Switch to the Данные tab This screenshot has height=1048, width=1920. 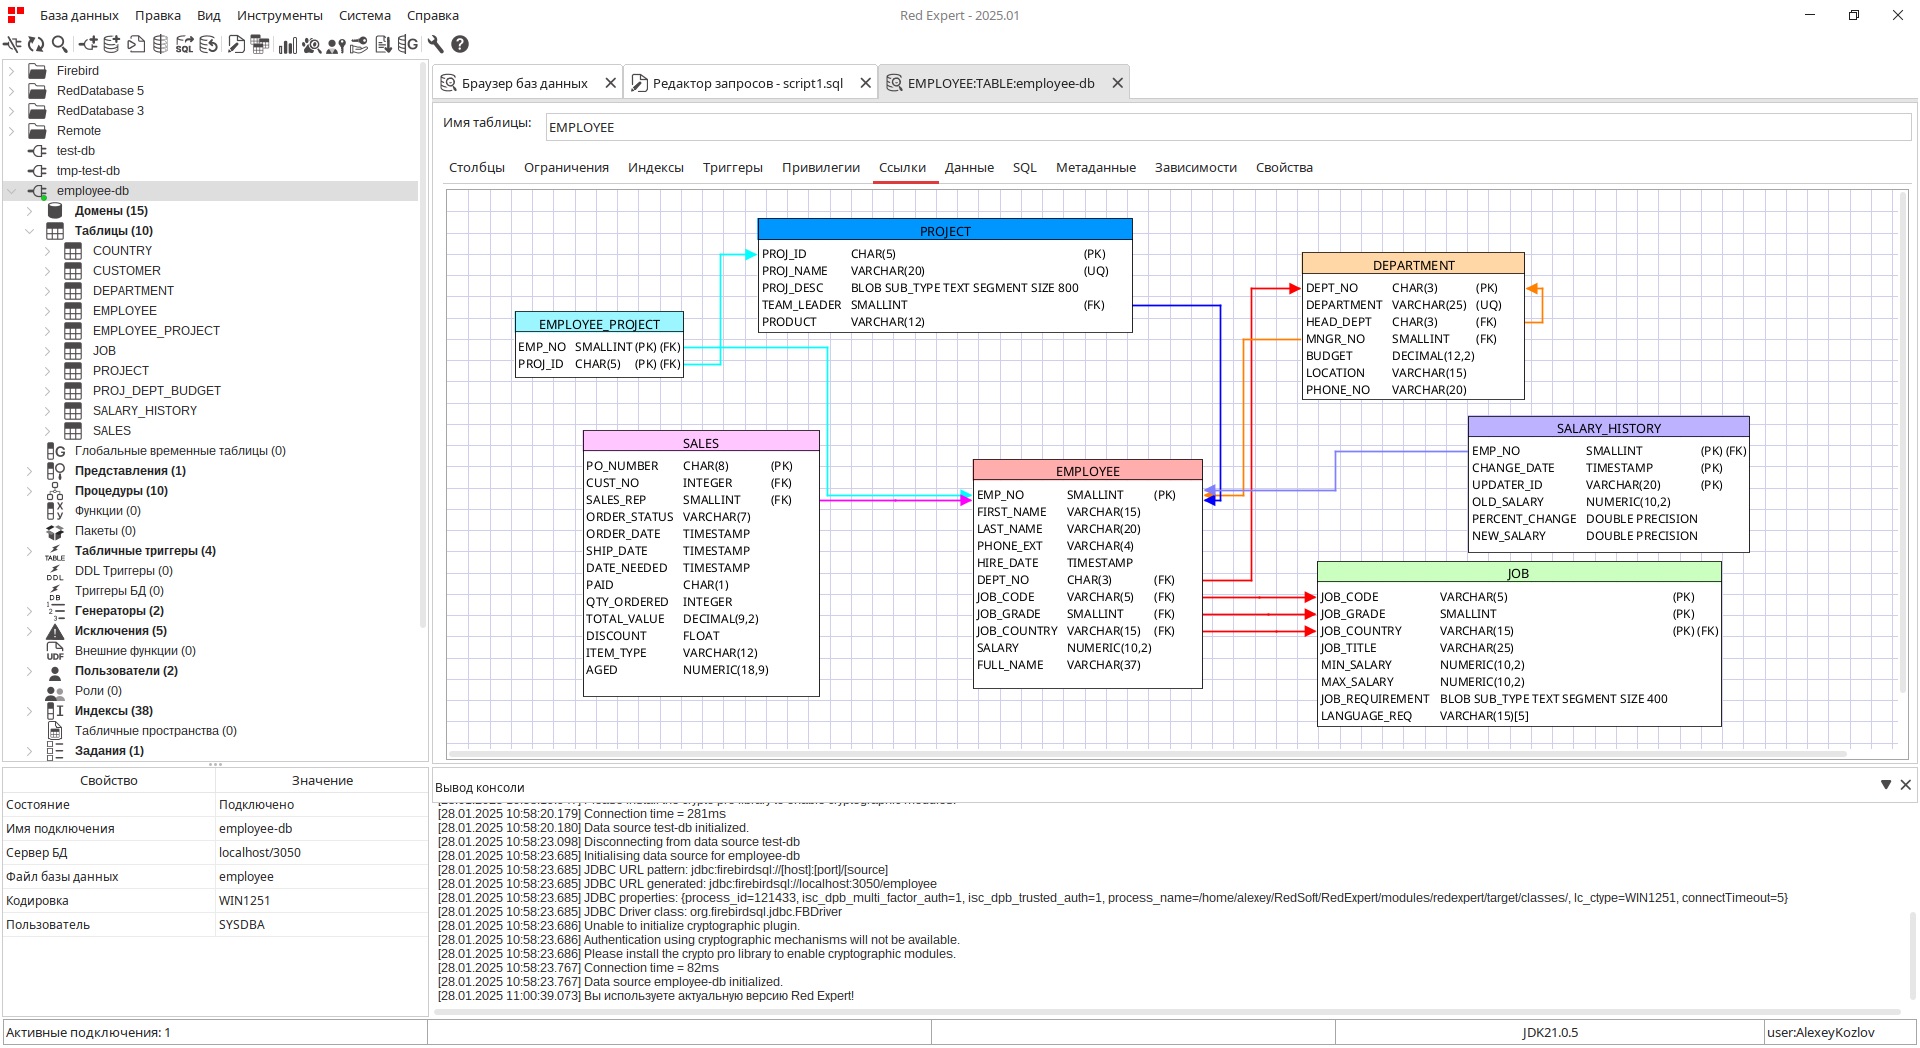(x=968, y=168)
